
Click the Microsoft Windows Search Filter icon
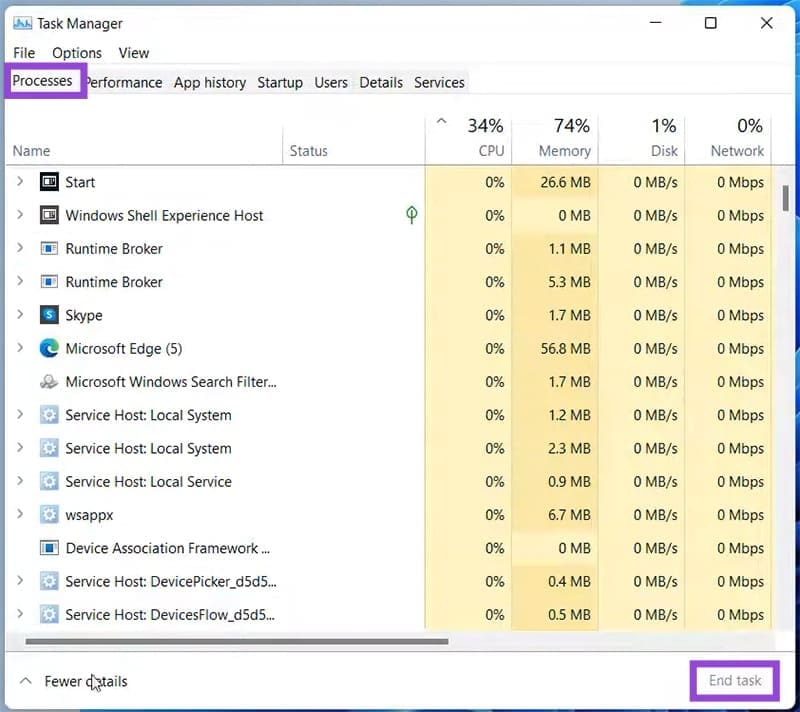coord(48,381)
